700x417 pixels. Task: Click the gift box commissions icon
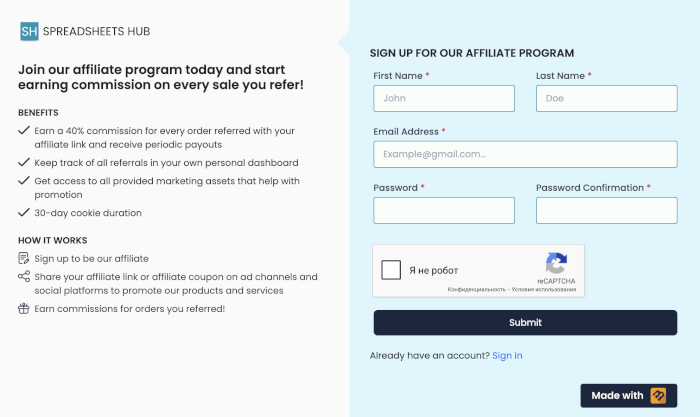[x=24, y=308]
